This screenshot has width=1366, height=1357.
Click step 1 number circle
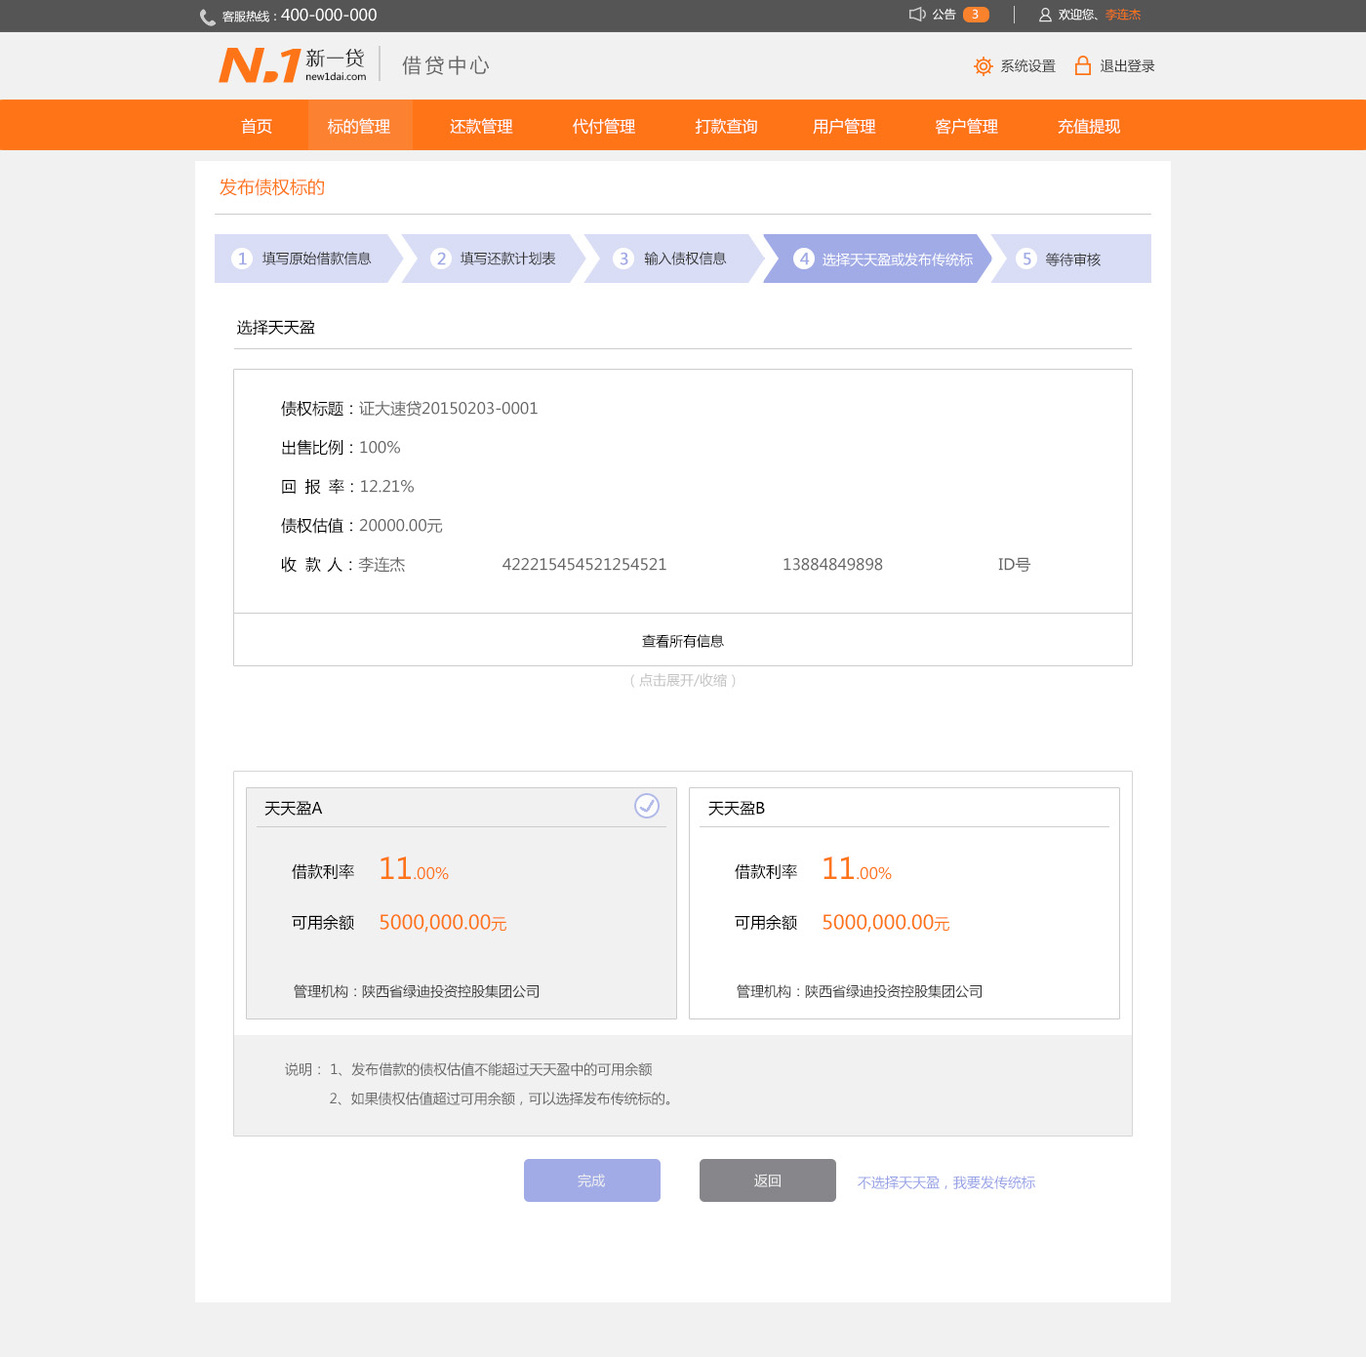pyautogui.click(x=242, y=258)
